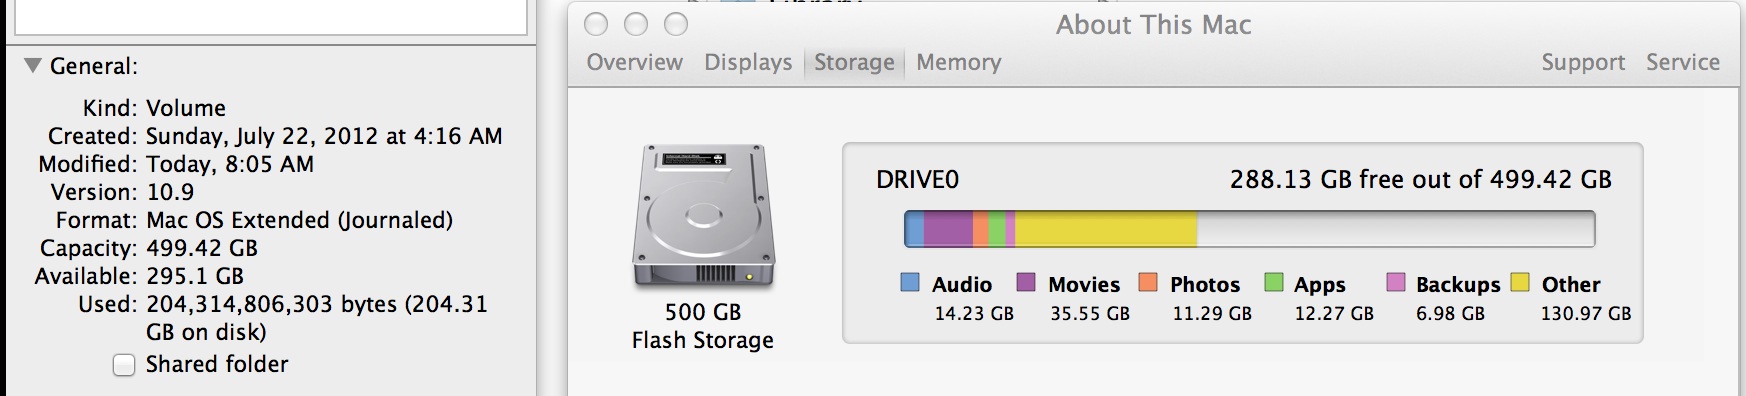Open the Displays tab
This screenshot has width=1746, height=396.
pyautogui.click(x=748, y=62)
